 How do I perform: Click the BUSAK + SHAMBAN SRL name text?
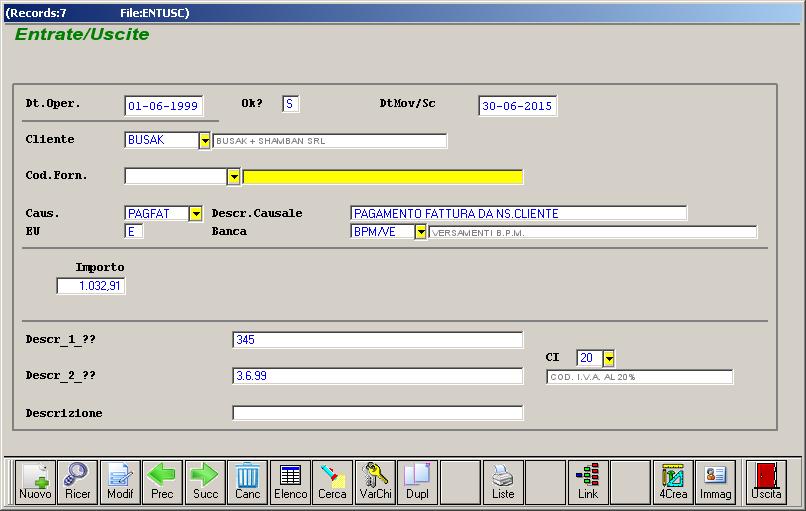pos(271,141)
